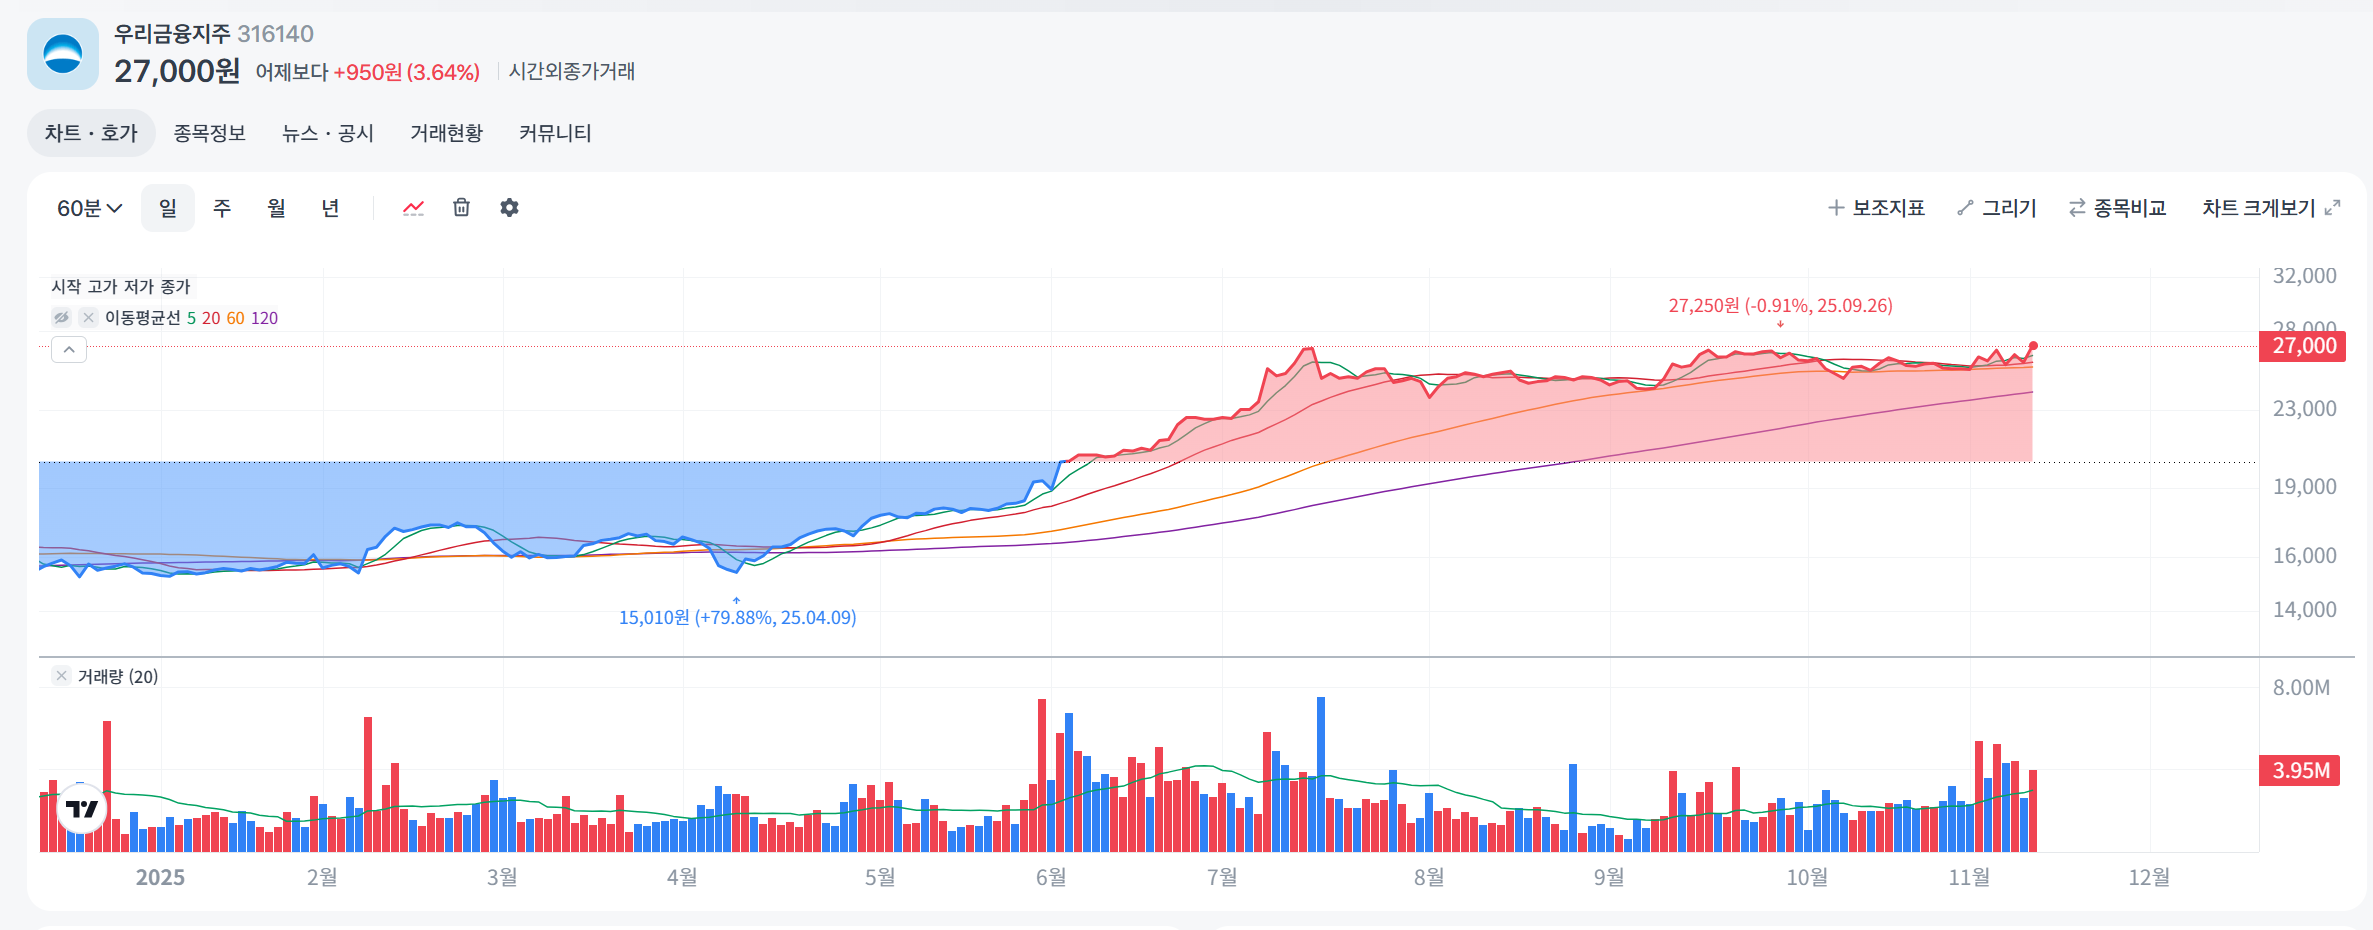Click the 15,010원 low price marker label
This screenshot has height=930, width=2373.
point(737,617)
